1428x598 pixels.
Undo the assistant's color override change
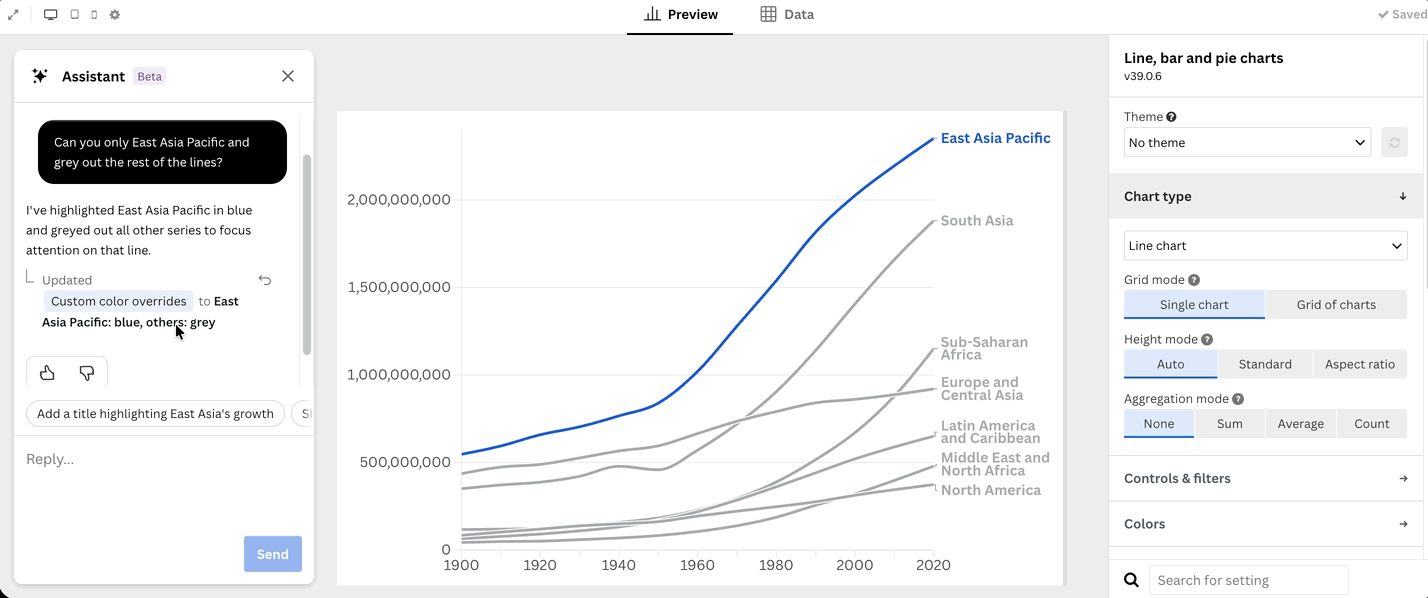coord(265,280)
